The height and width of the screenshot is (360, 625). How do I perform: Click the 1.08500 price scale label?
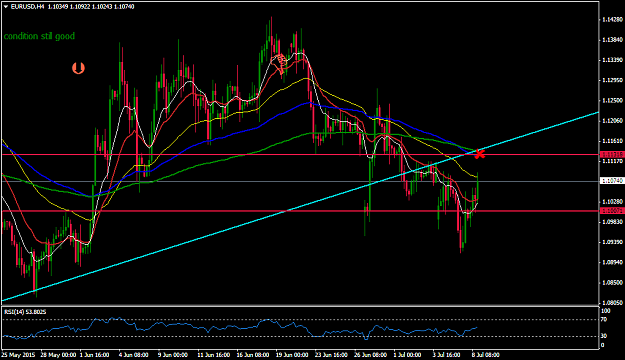click(613, 283)
